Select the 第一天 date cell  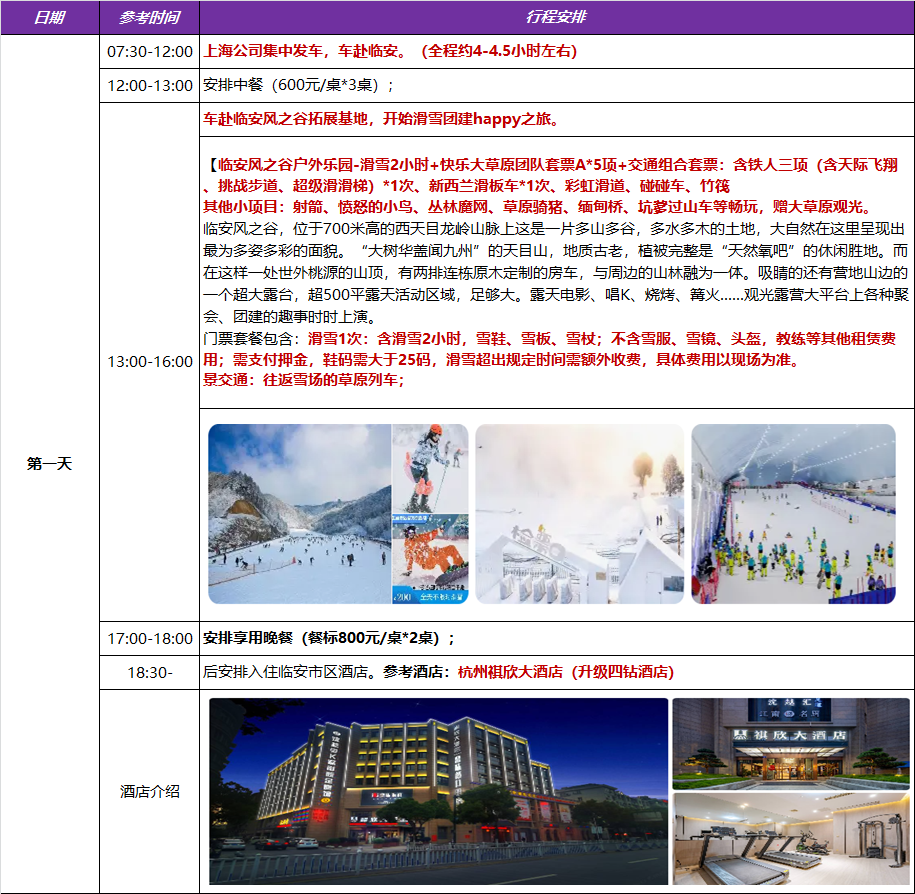49,464
